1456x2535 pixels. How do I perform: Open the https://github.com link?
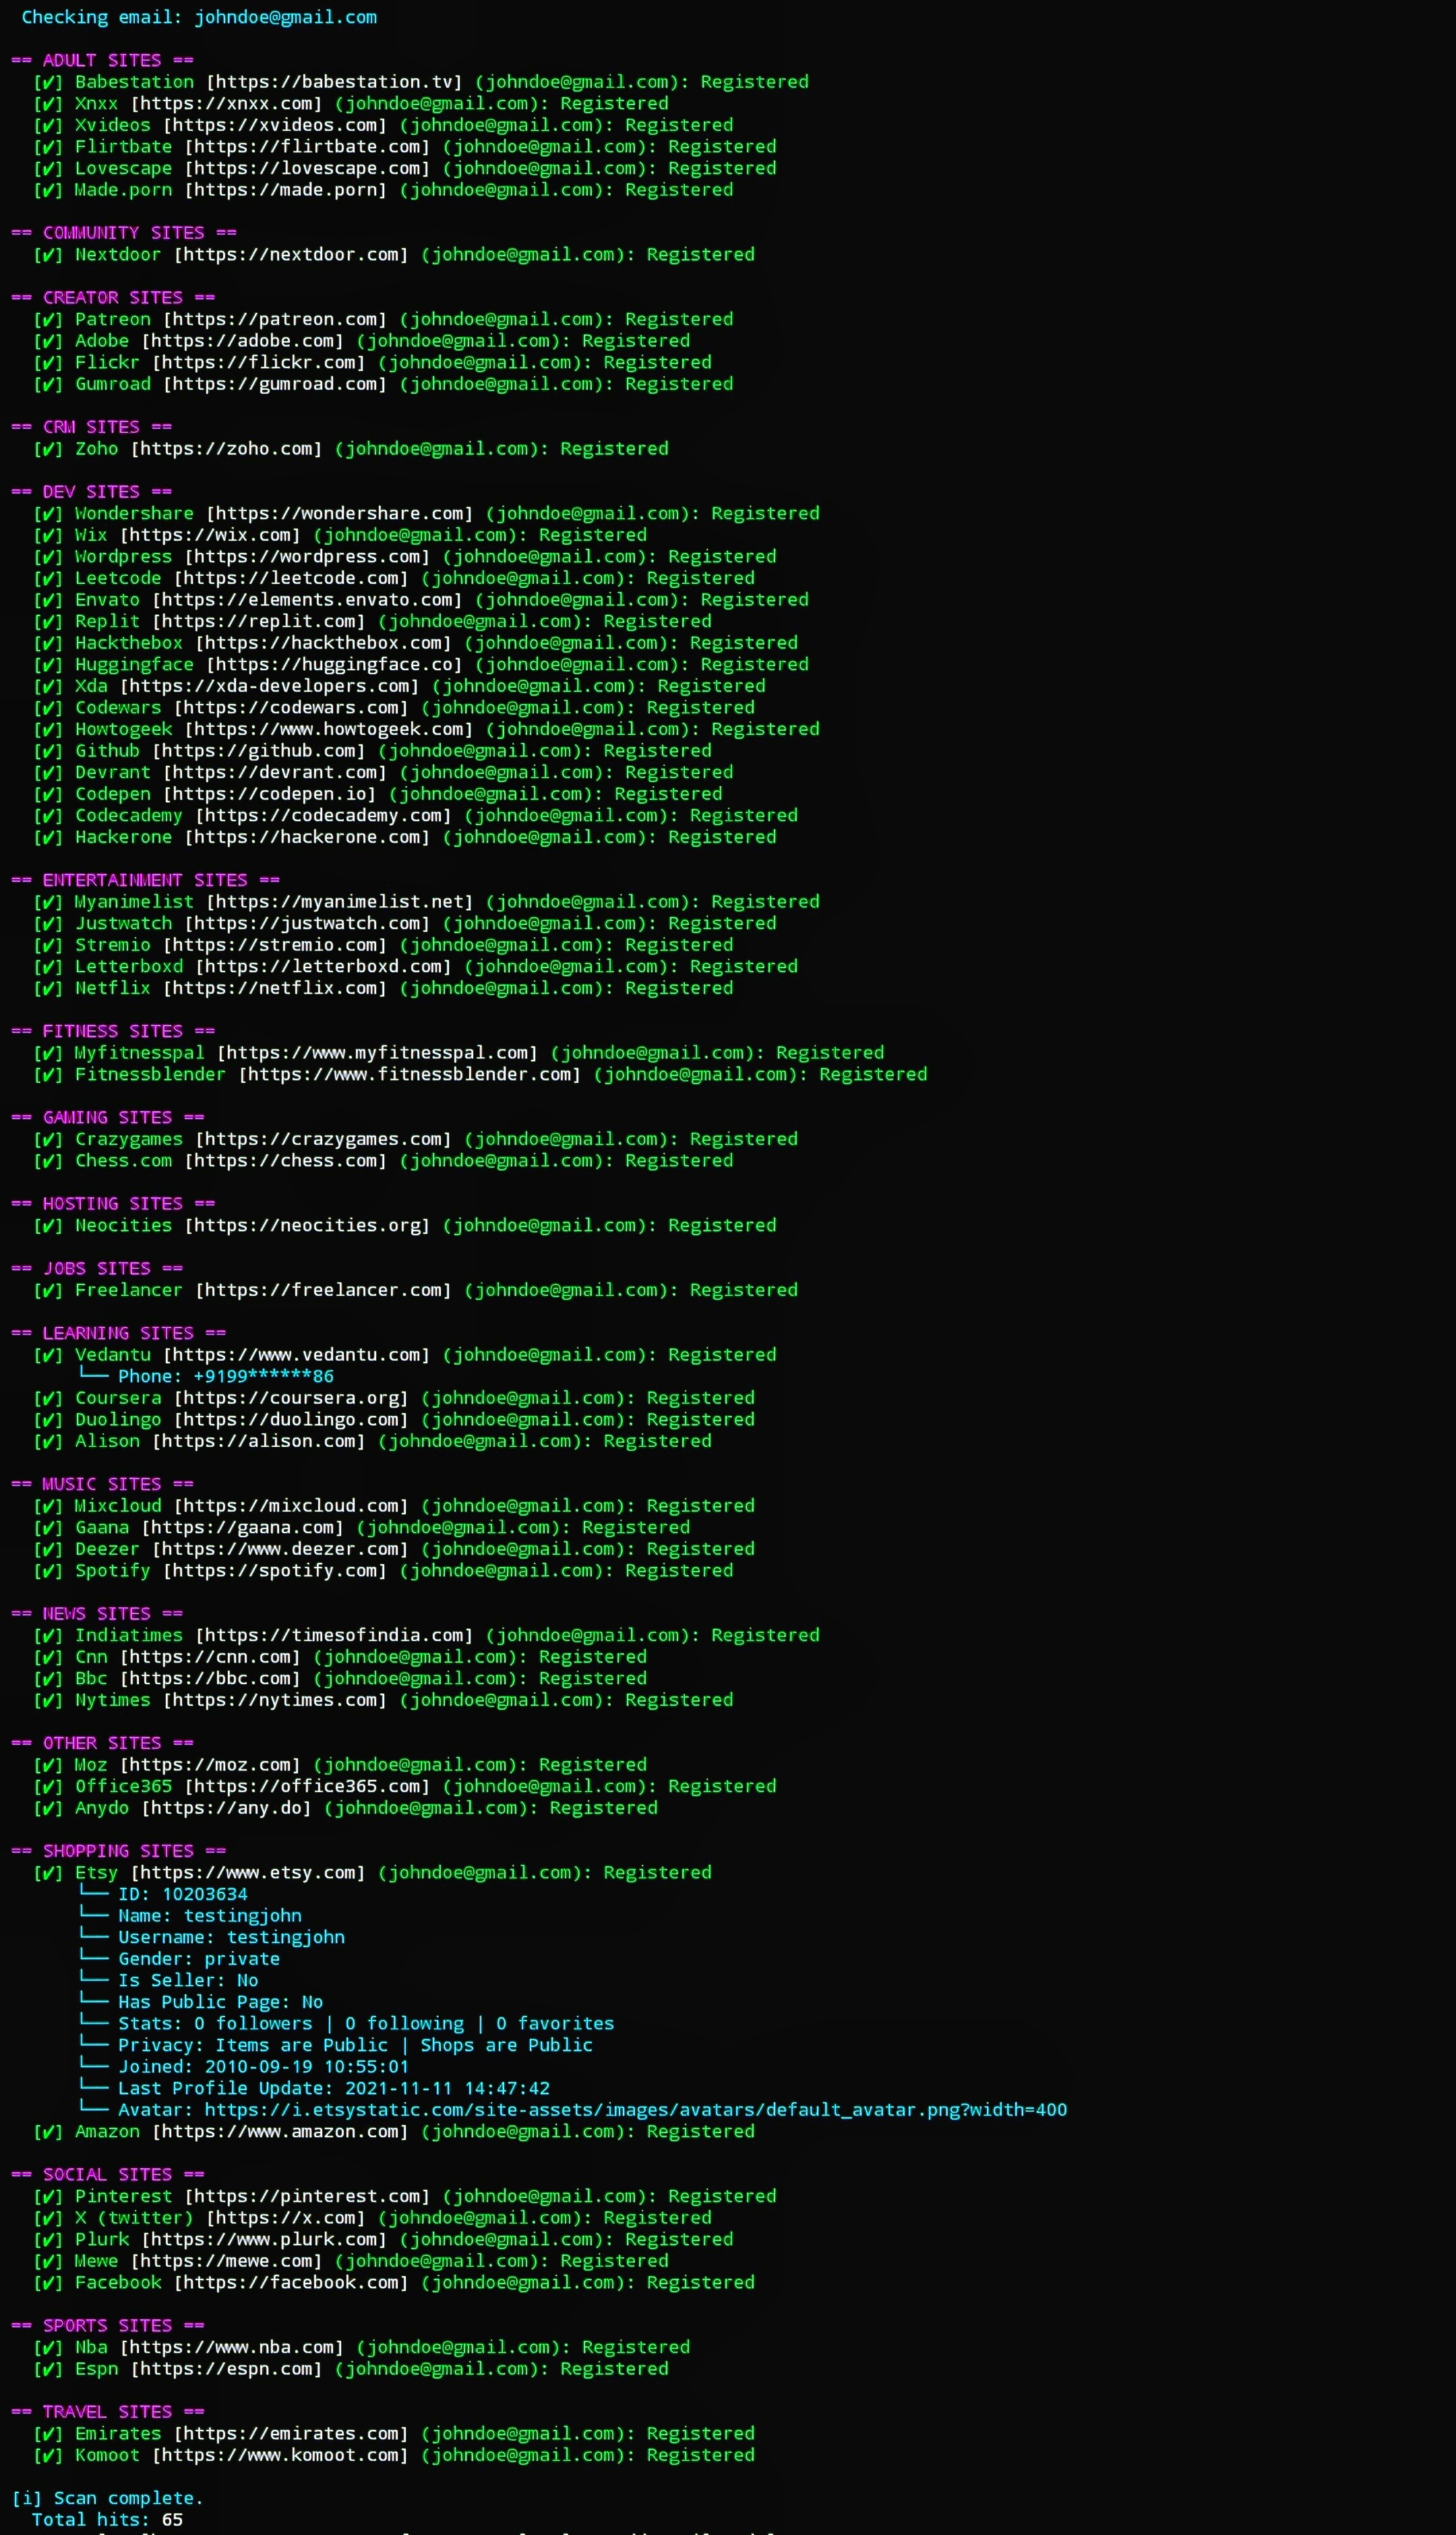(259, 750)
